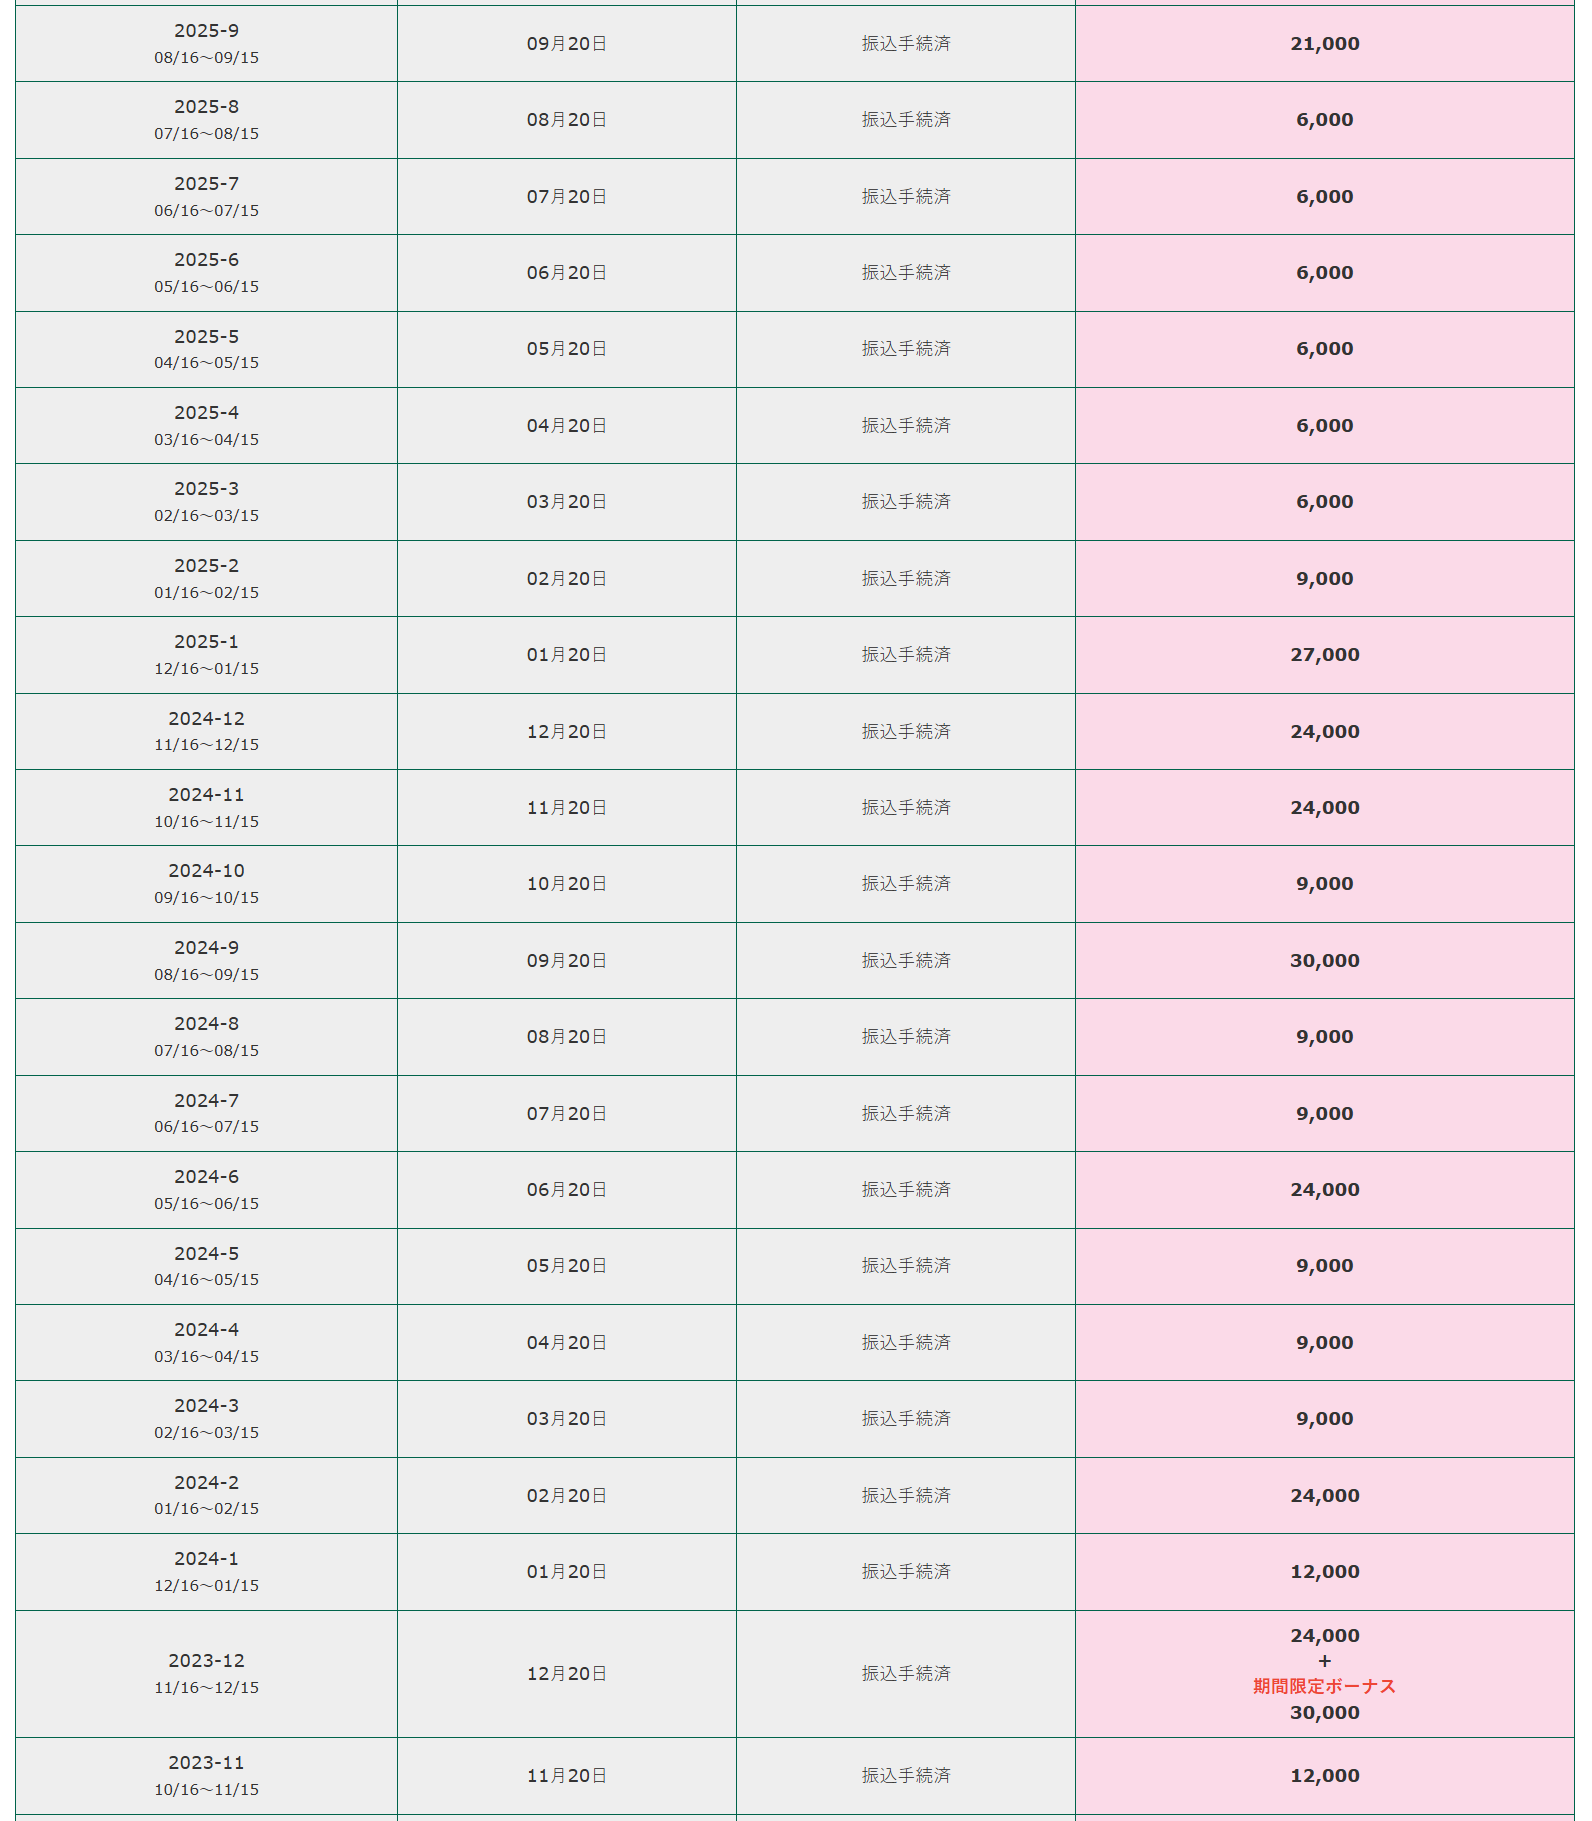Screen dimensions: 1592x1821
Task: Select the 07月20日 date in 2025-7 row
Action: click(566, 197)
